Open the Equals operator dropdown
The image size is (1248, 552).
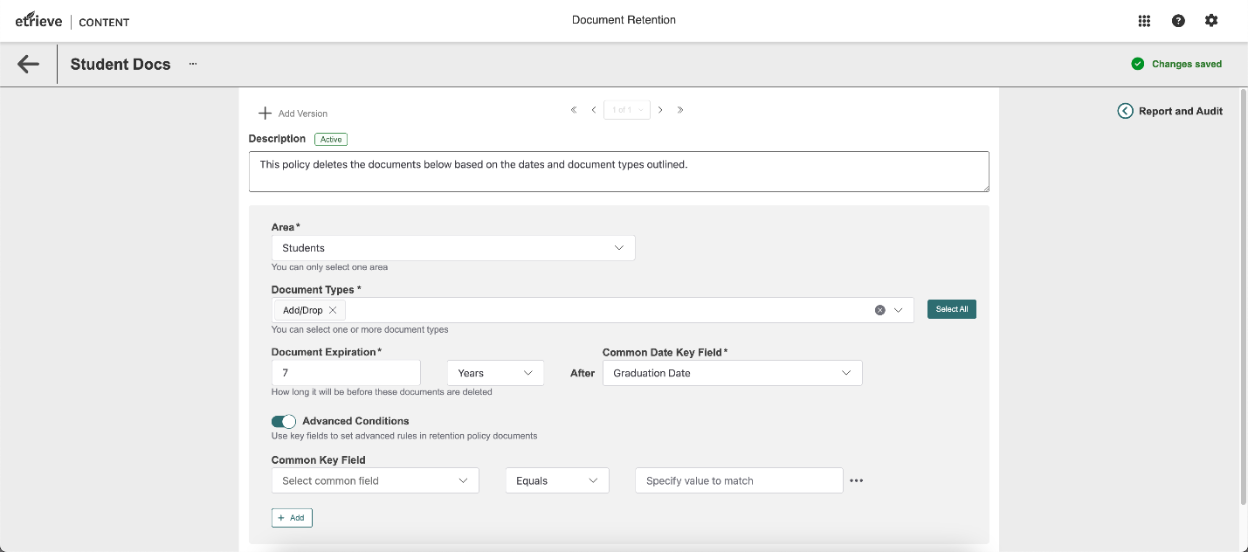557,481
